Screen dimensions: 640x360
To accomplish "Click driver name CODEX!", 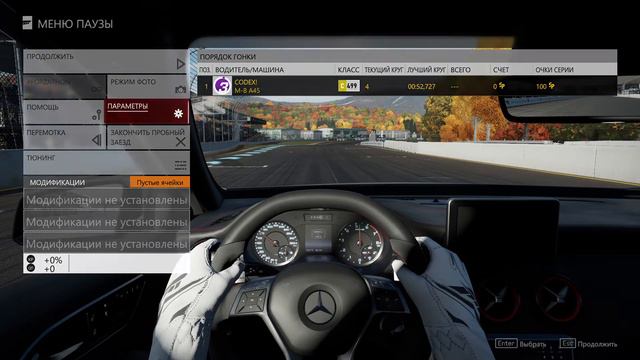I will pyautogui.click(x=246, y=82).
